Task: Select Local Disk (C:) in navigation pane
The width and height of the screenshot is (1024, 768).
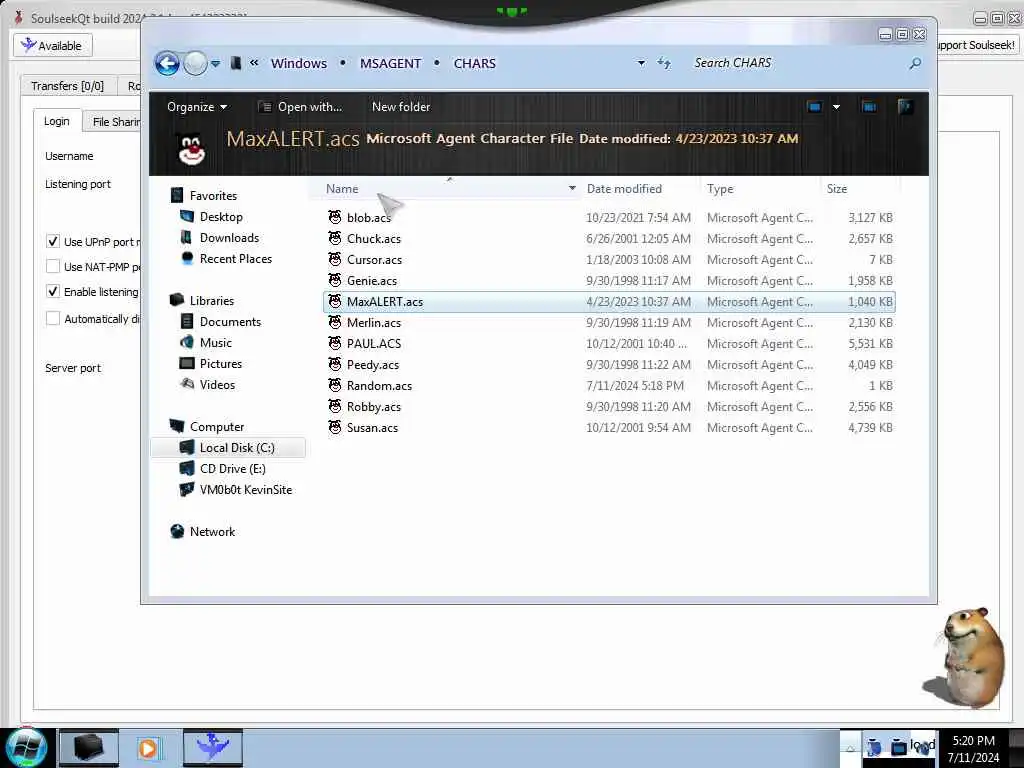Action: 227,447
